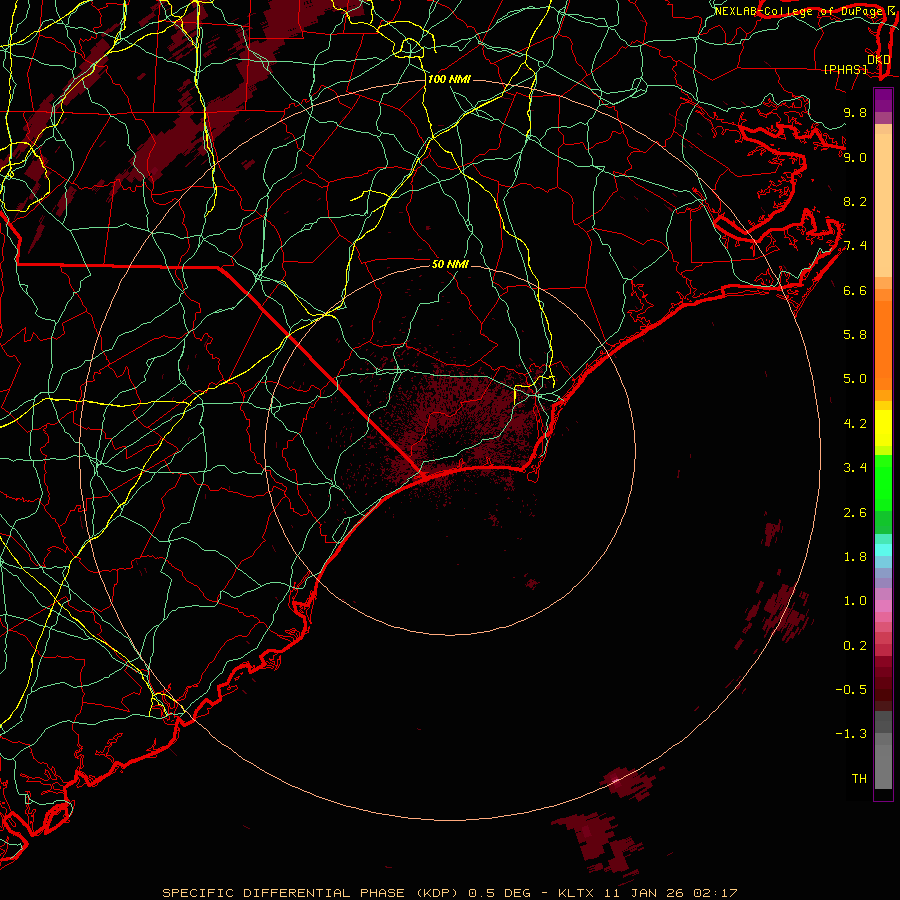This screenshot has height=900, width=900.
Task: Pick the bright green band of the color scale
Action: (x=883, y=482)
